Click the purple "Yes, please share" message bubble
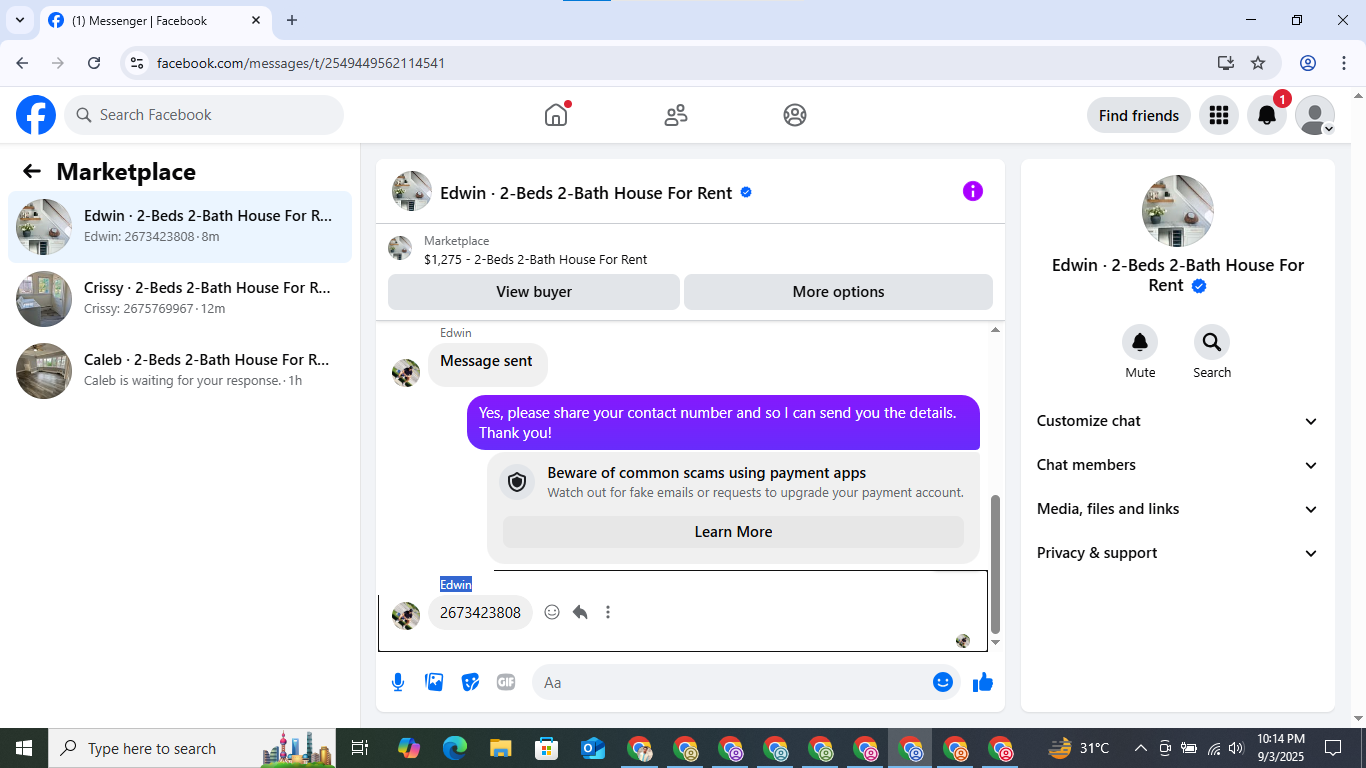Viewport: 1366px width, 768px height. (x=723, y=423)
